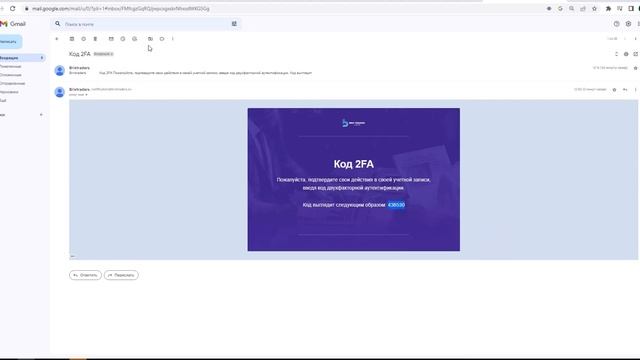The height and width of the screenshot is (360, 640).
Task: Click the Код 2FA subject title
Action: [80, 54]
